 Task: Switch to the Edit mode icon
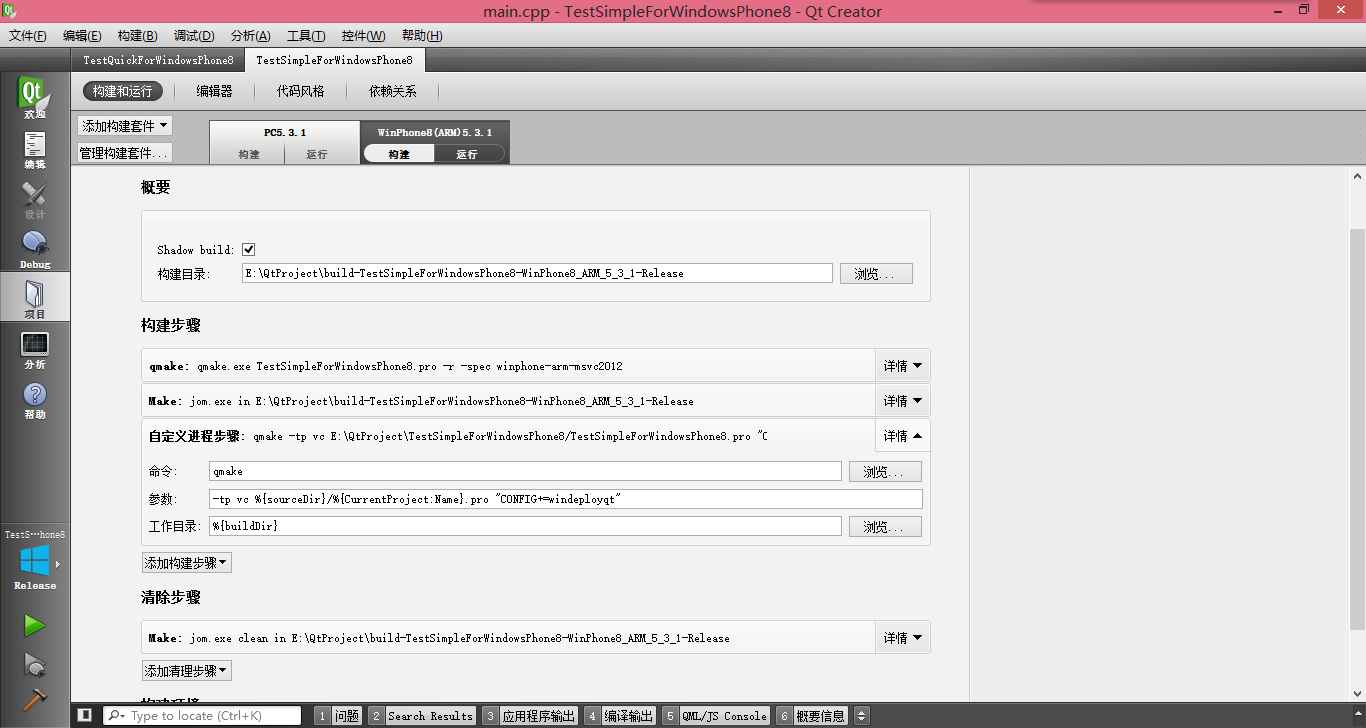[x=35, y=147]
